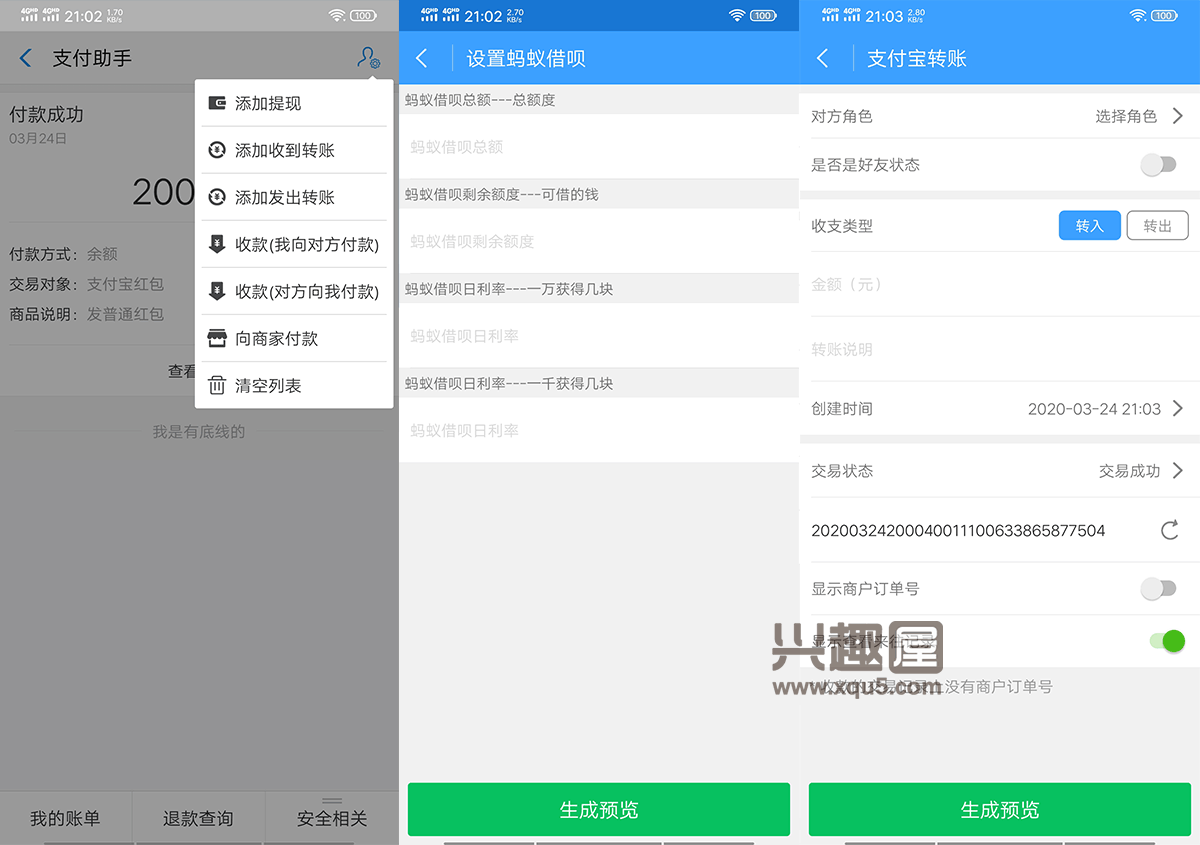Image resolution: width=1200 pixels, height=845 pixels.
Task: Go back from the 支付助手 screen
Action: coord(26,59)
